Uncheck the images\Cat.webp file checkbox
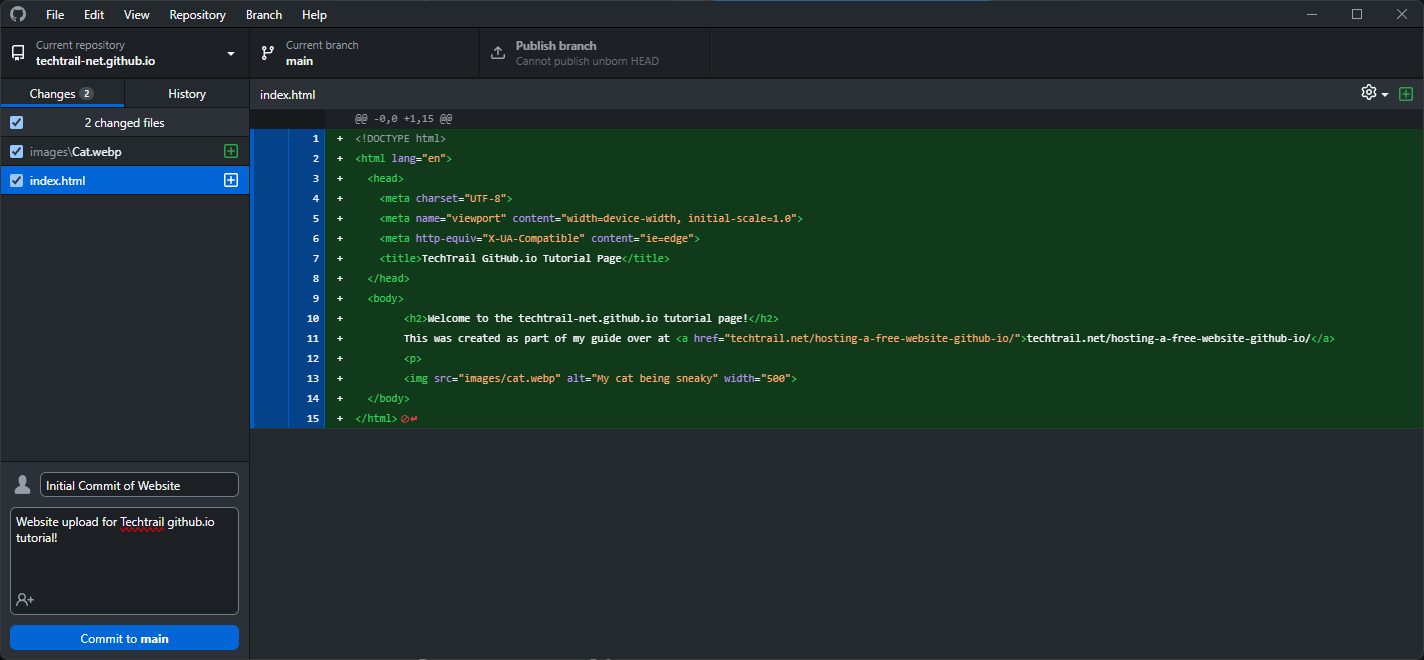The height and width of the screenshot is (660, 1424). [x=16, y=151]
